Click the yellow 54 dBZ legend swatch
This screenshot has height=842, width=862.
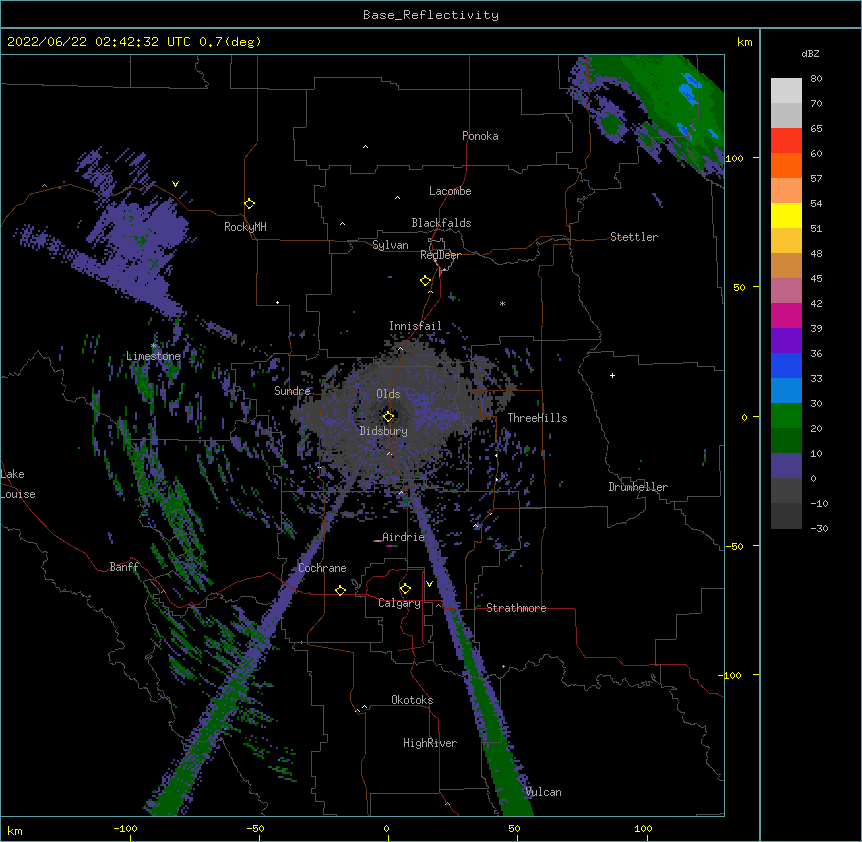786,215
